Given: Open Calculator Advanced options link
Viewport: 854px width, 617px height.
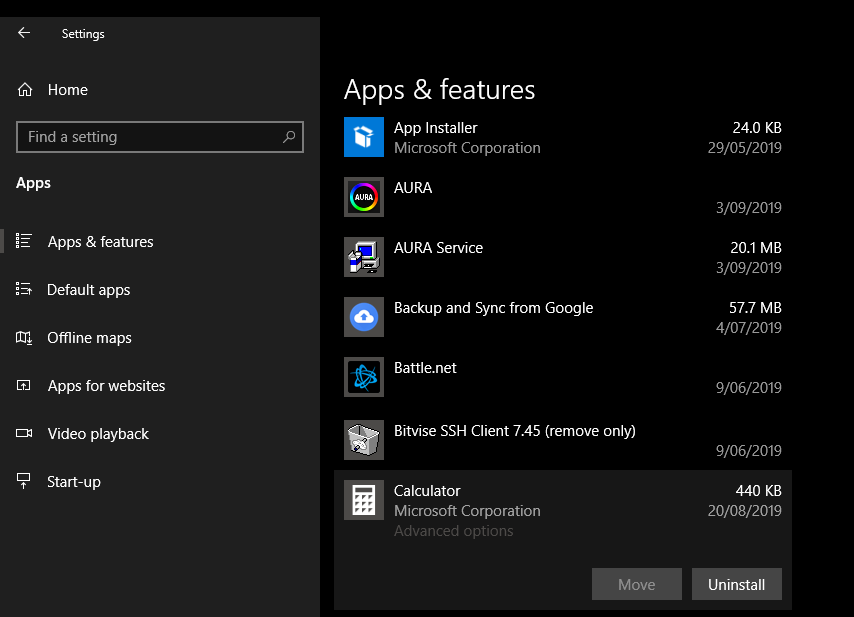Looking at the screenshot, I should (x=453, y=531).
